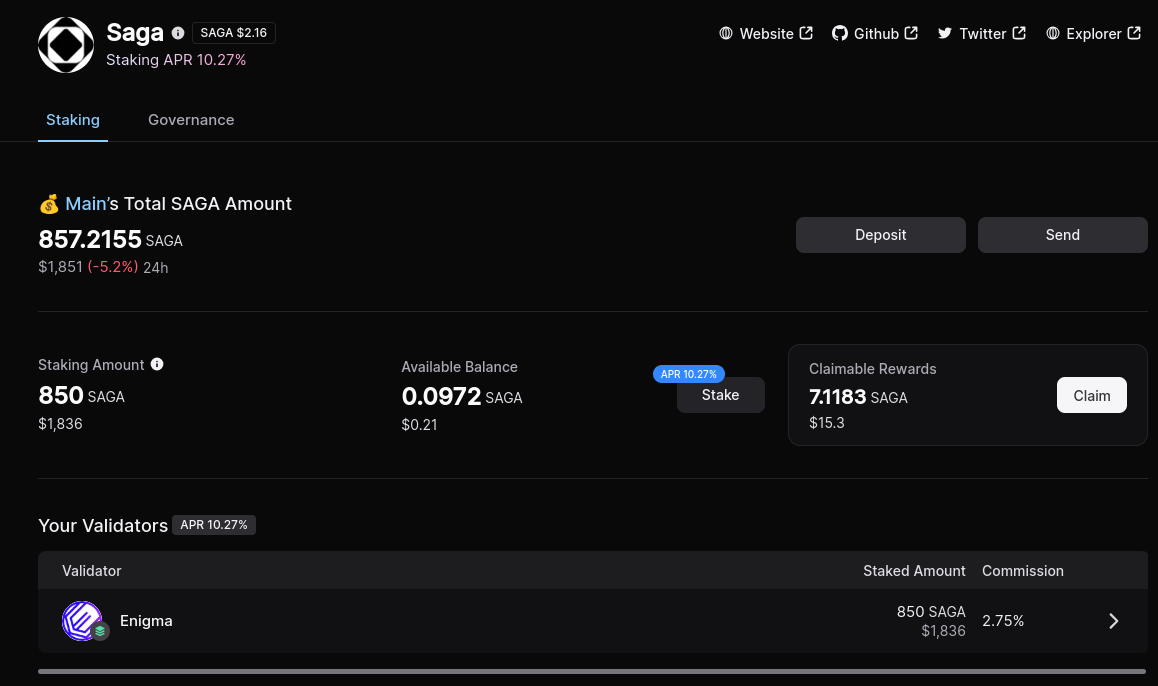Click the globe icon beside Website
1158x686 pixels.
[x=726, y=33]
